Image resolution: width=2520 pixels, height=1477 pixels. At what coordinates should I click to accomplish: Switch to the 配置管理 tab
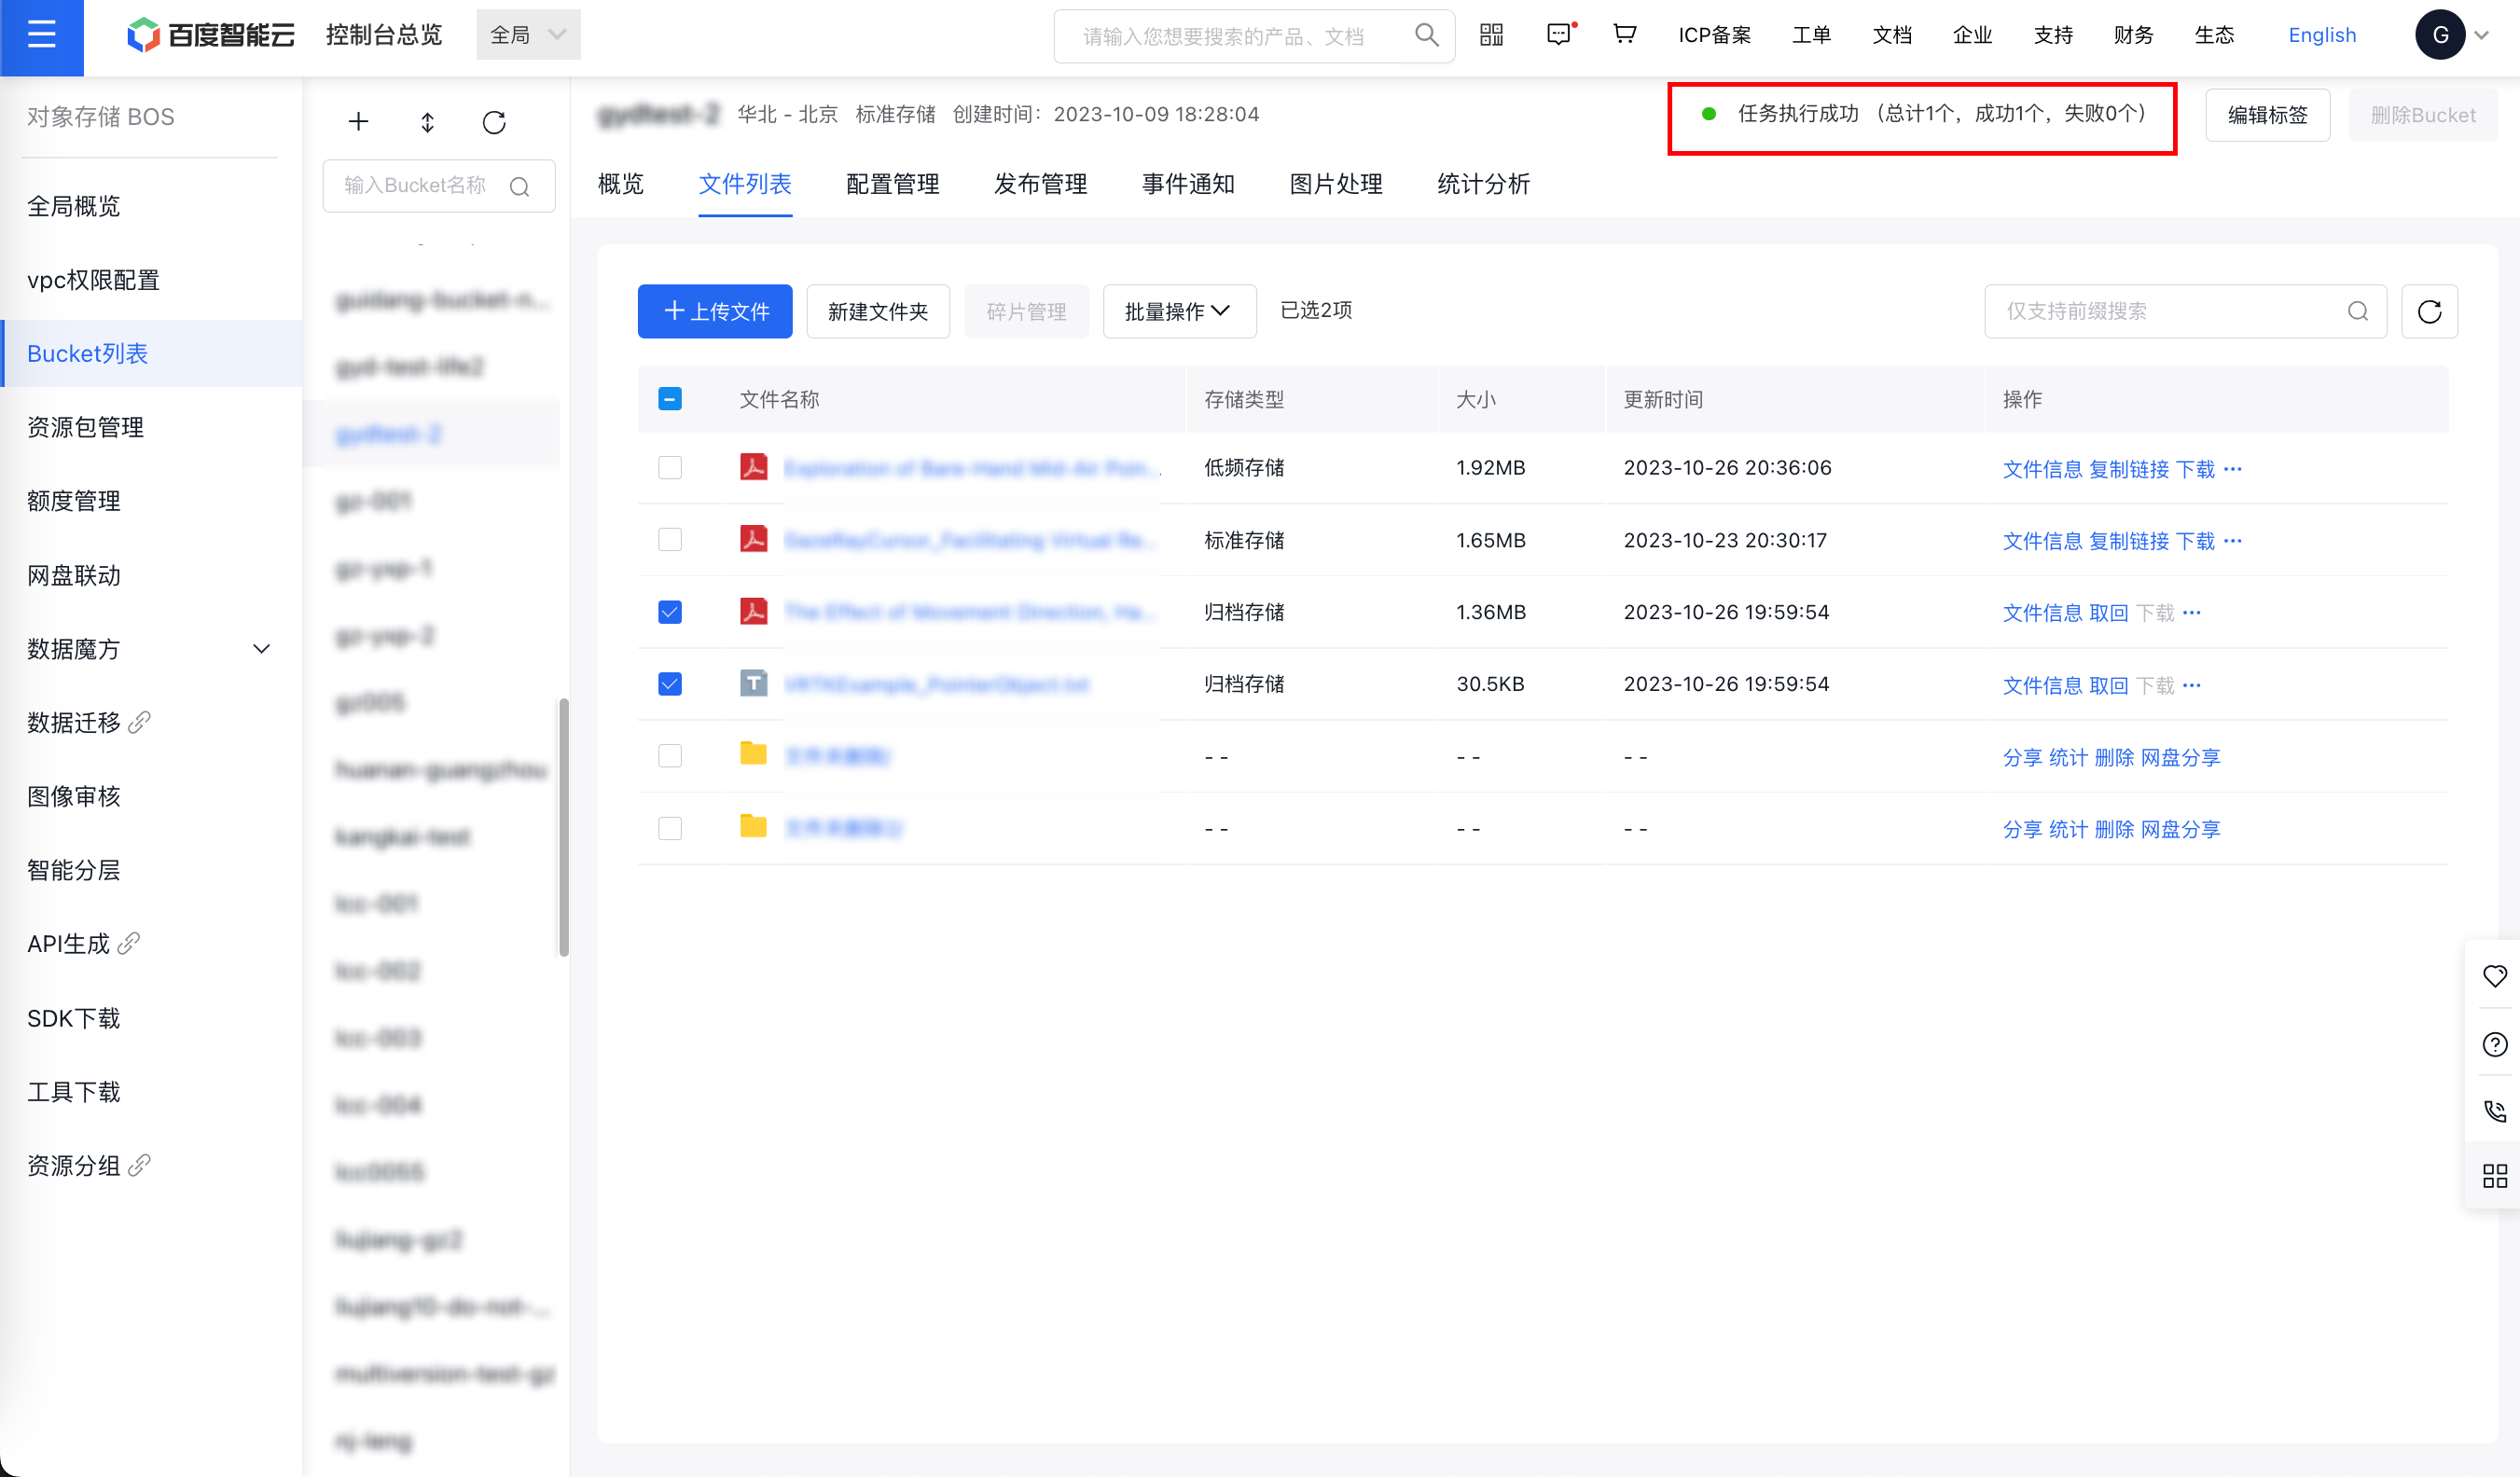pos(893,184)
